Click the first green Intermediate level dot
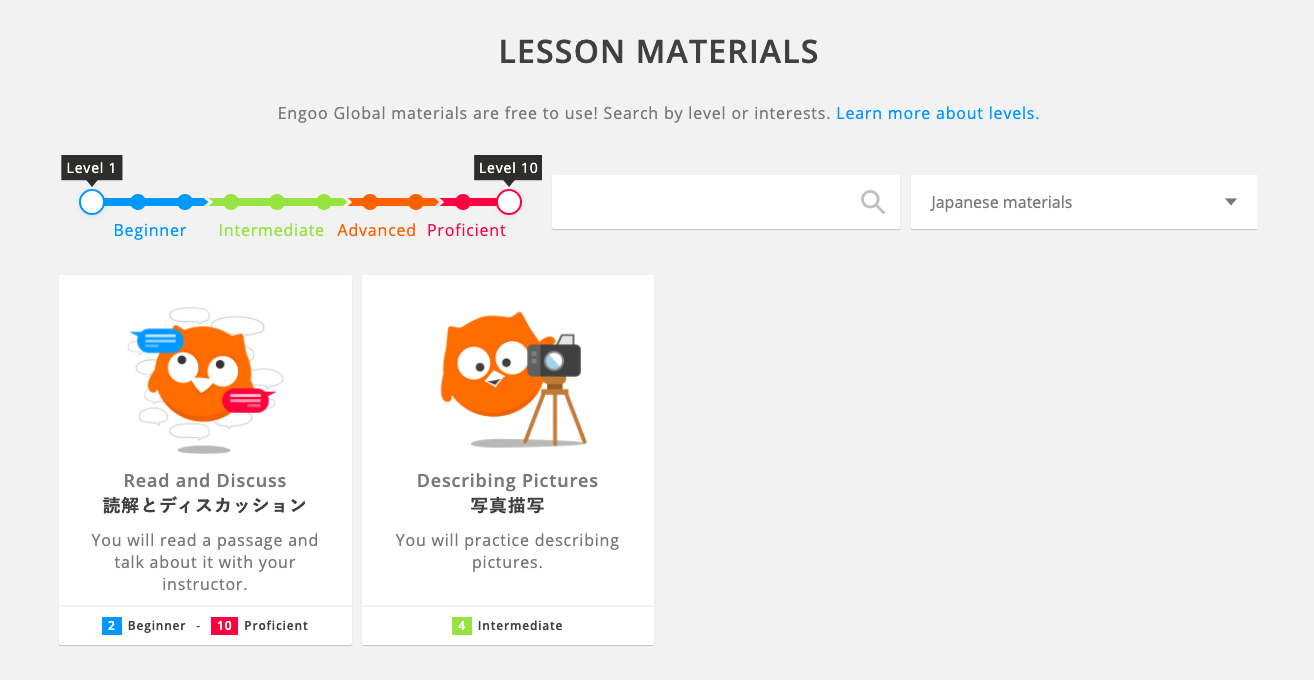1314x680 pixels. 231,202
